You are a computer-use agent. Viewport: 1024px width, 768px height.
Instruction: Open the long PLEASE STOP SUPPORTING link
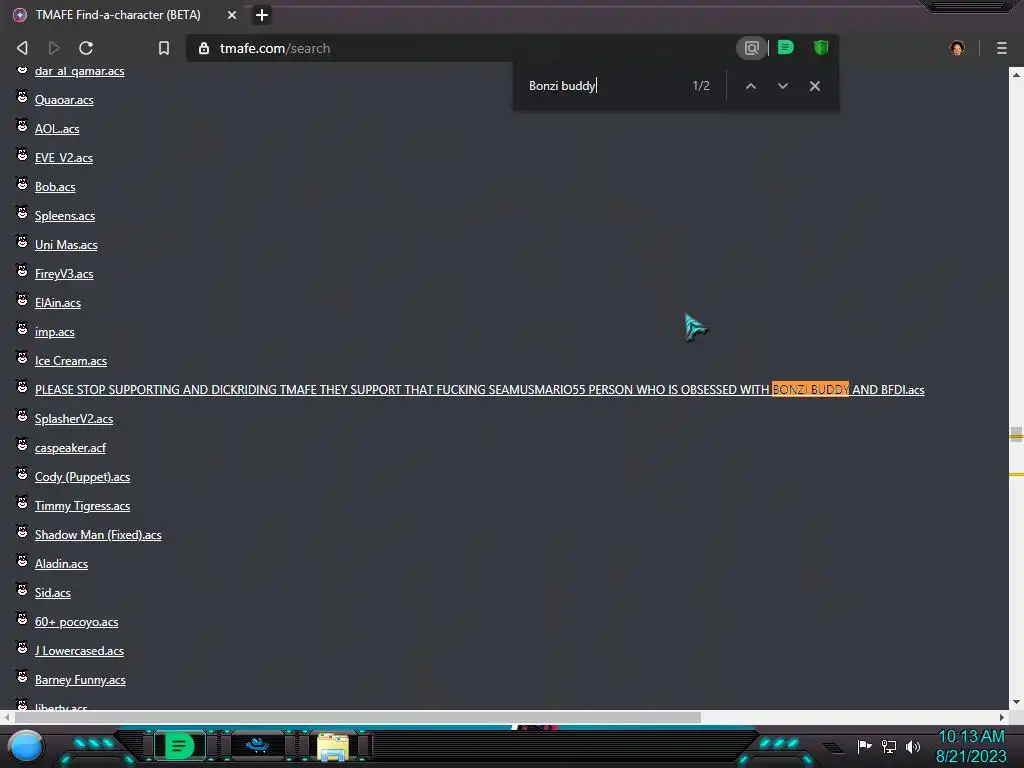[x=479, y=390]
